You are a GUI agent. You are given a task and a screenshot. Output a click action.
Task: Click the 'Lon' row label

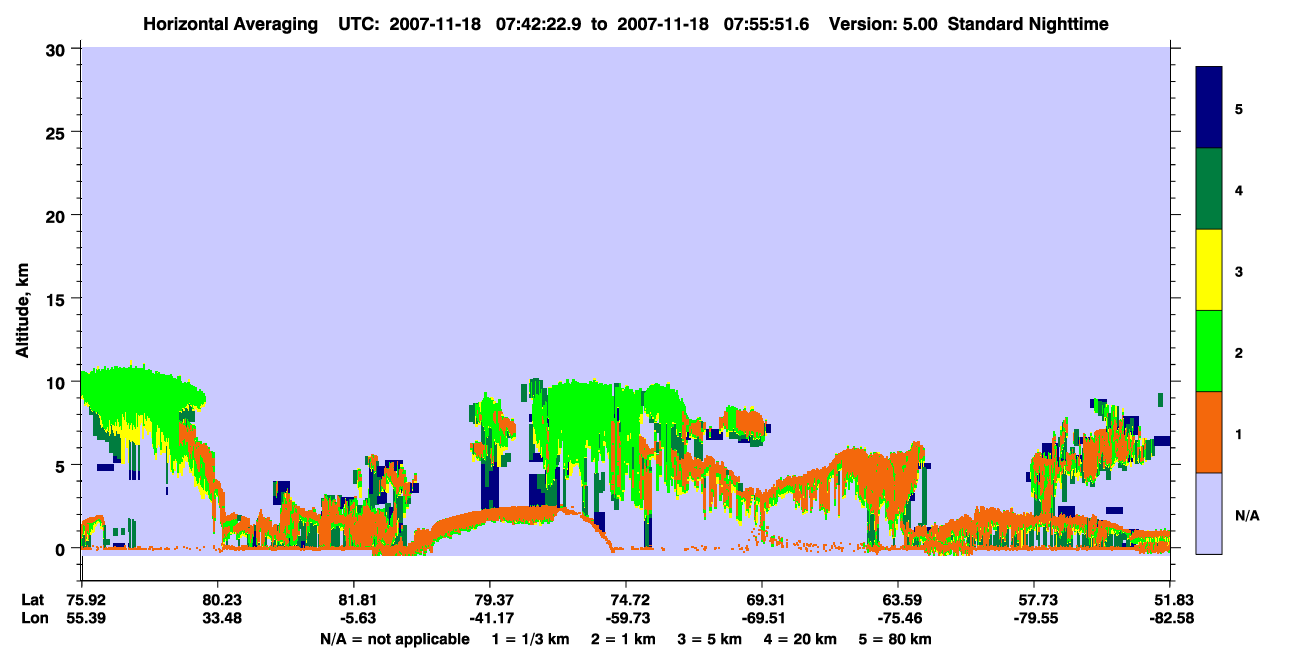point(33,618)
